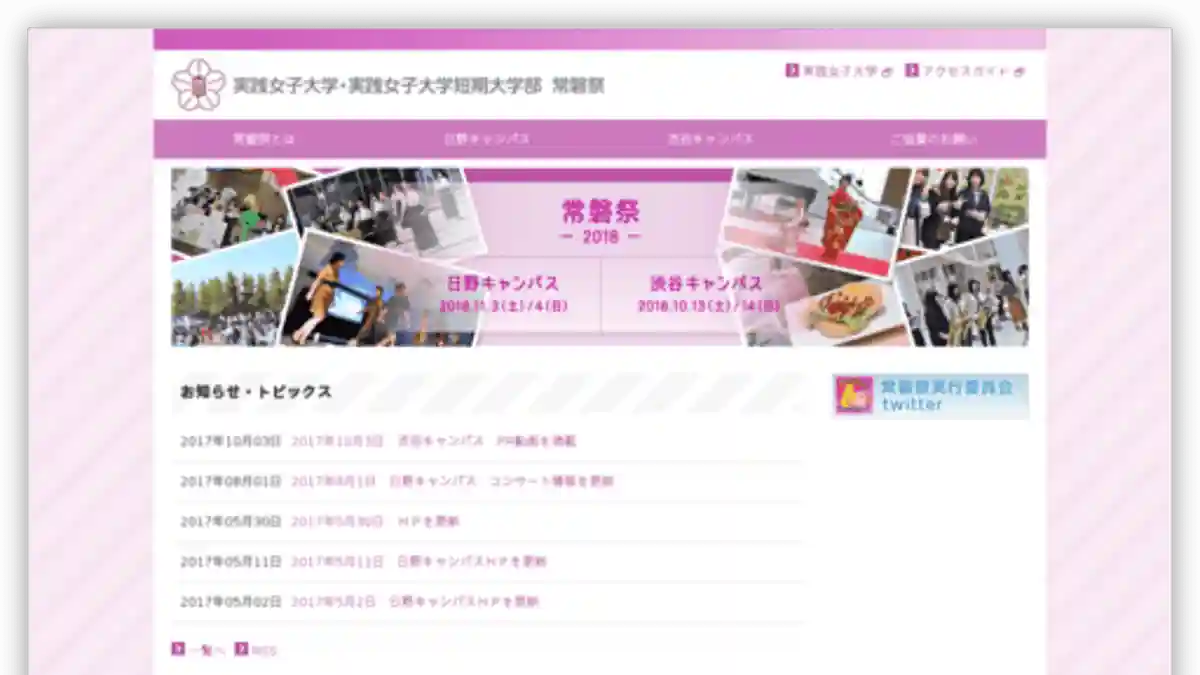1200x675 pixels.
Task: Click the arrow icon before アクセスガイド link
Action: (x=912, y=71)
